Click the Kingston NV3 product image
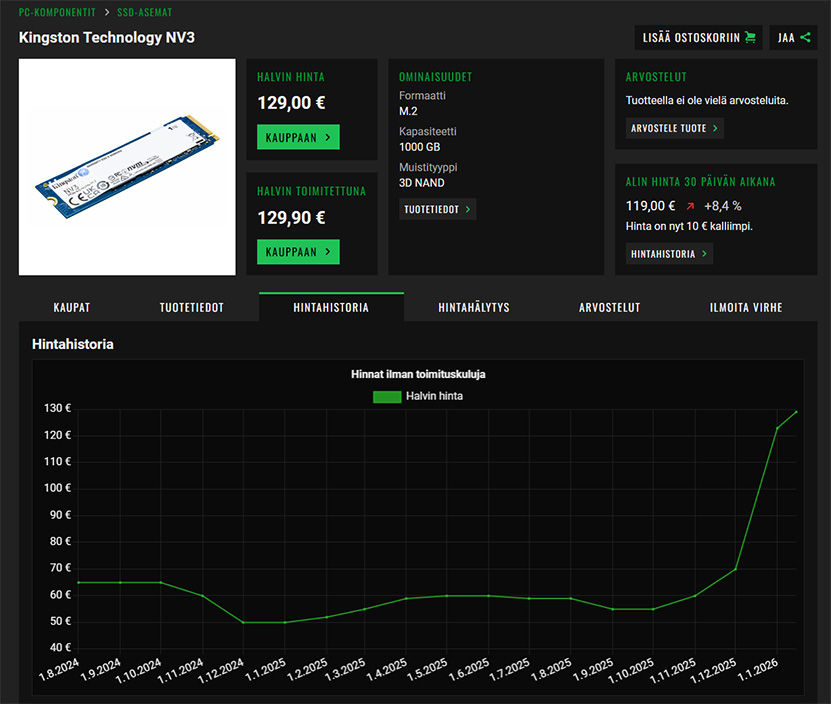Screen dimensions: 831x704 click(127, 167)
